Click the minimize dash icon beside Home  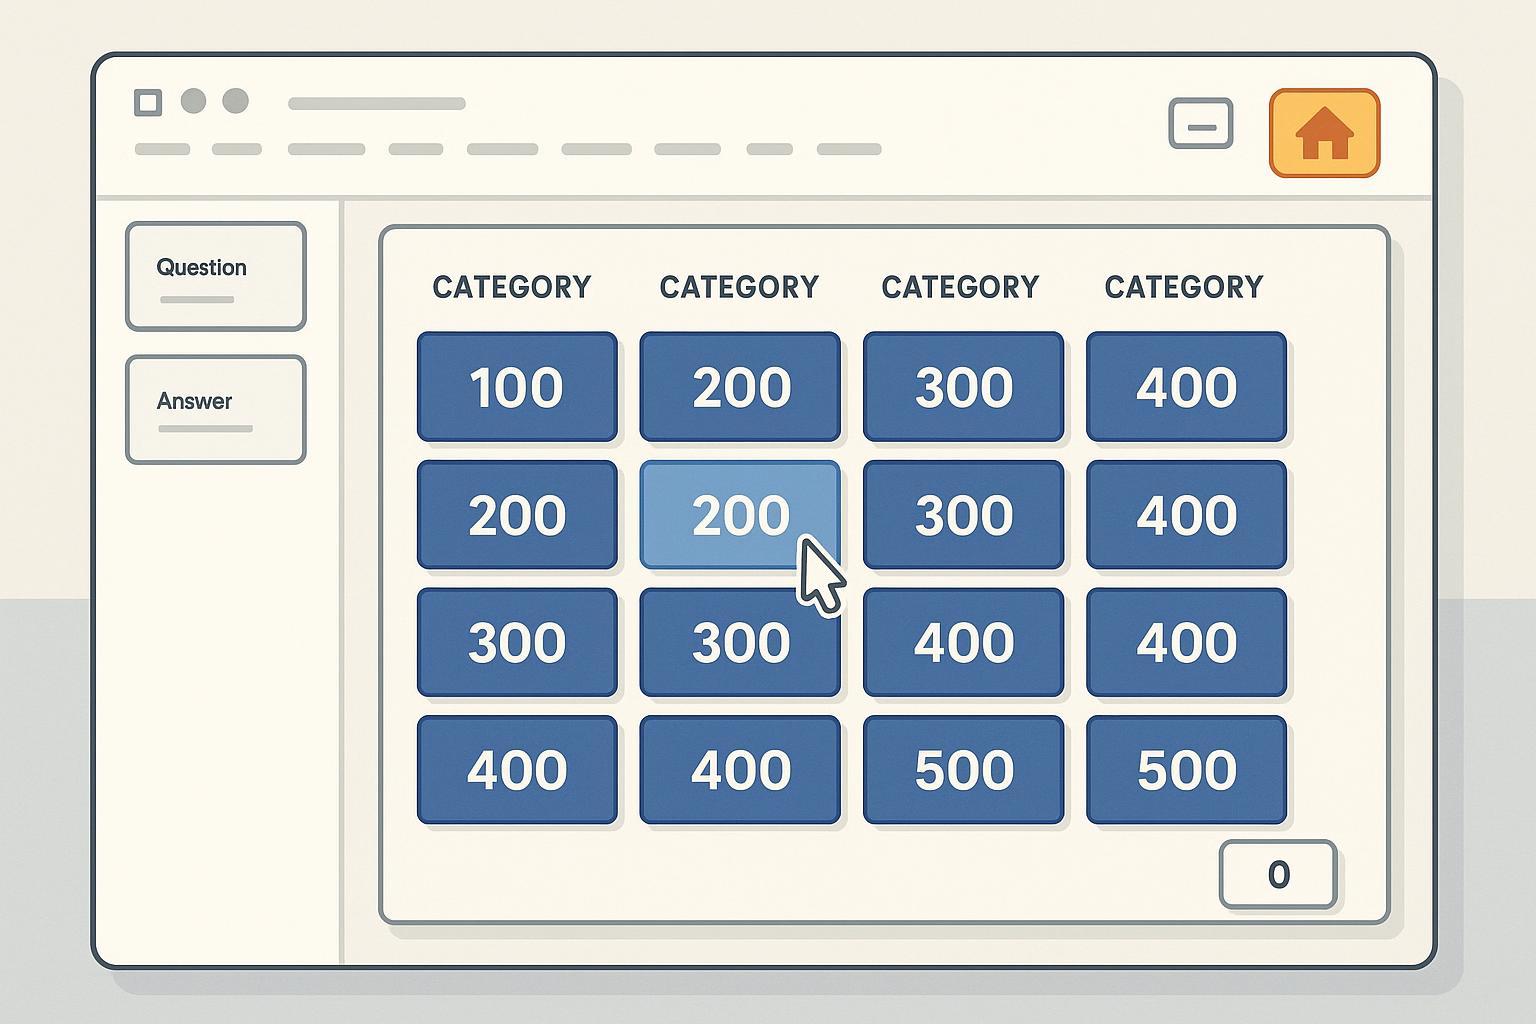[1200, 124]
